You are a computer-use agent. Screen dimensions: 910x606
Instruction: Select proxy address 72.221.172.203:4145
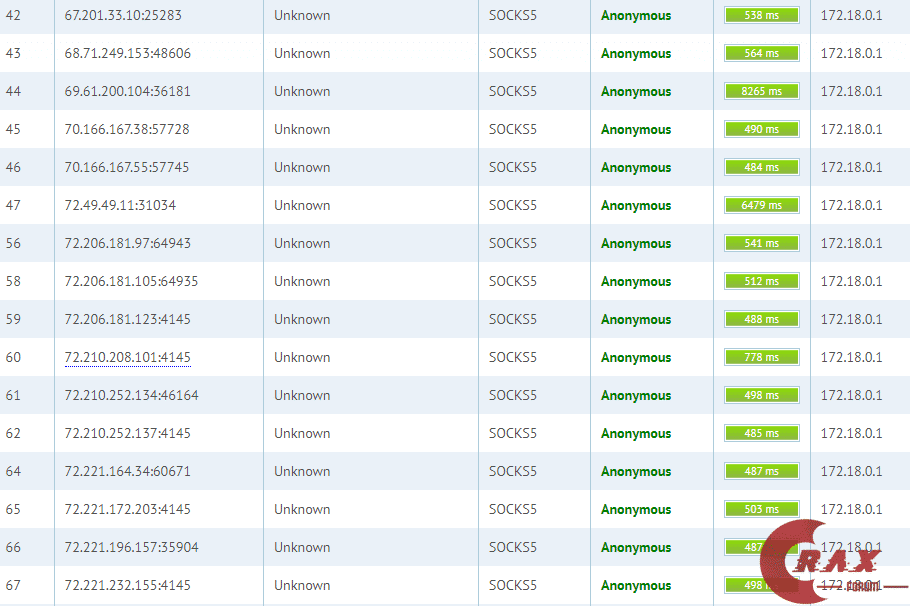tap(128, 510)
